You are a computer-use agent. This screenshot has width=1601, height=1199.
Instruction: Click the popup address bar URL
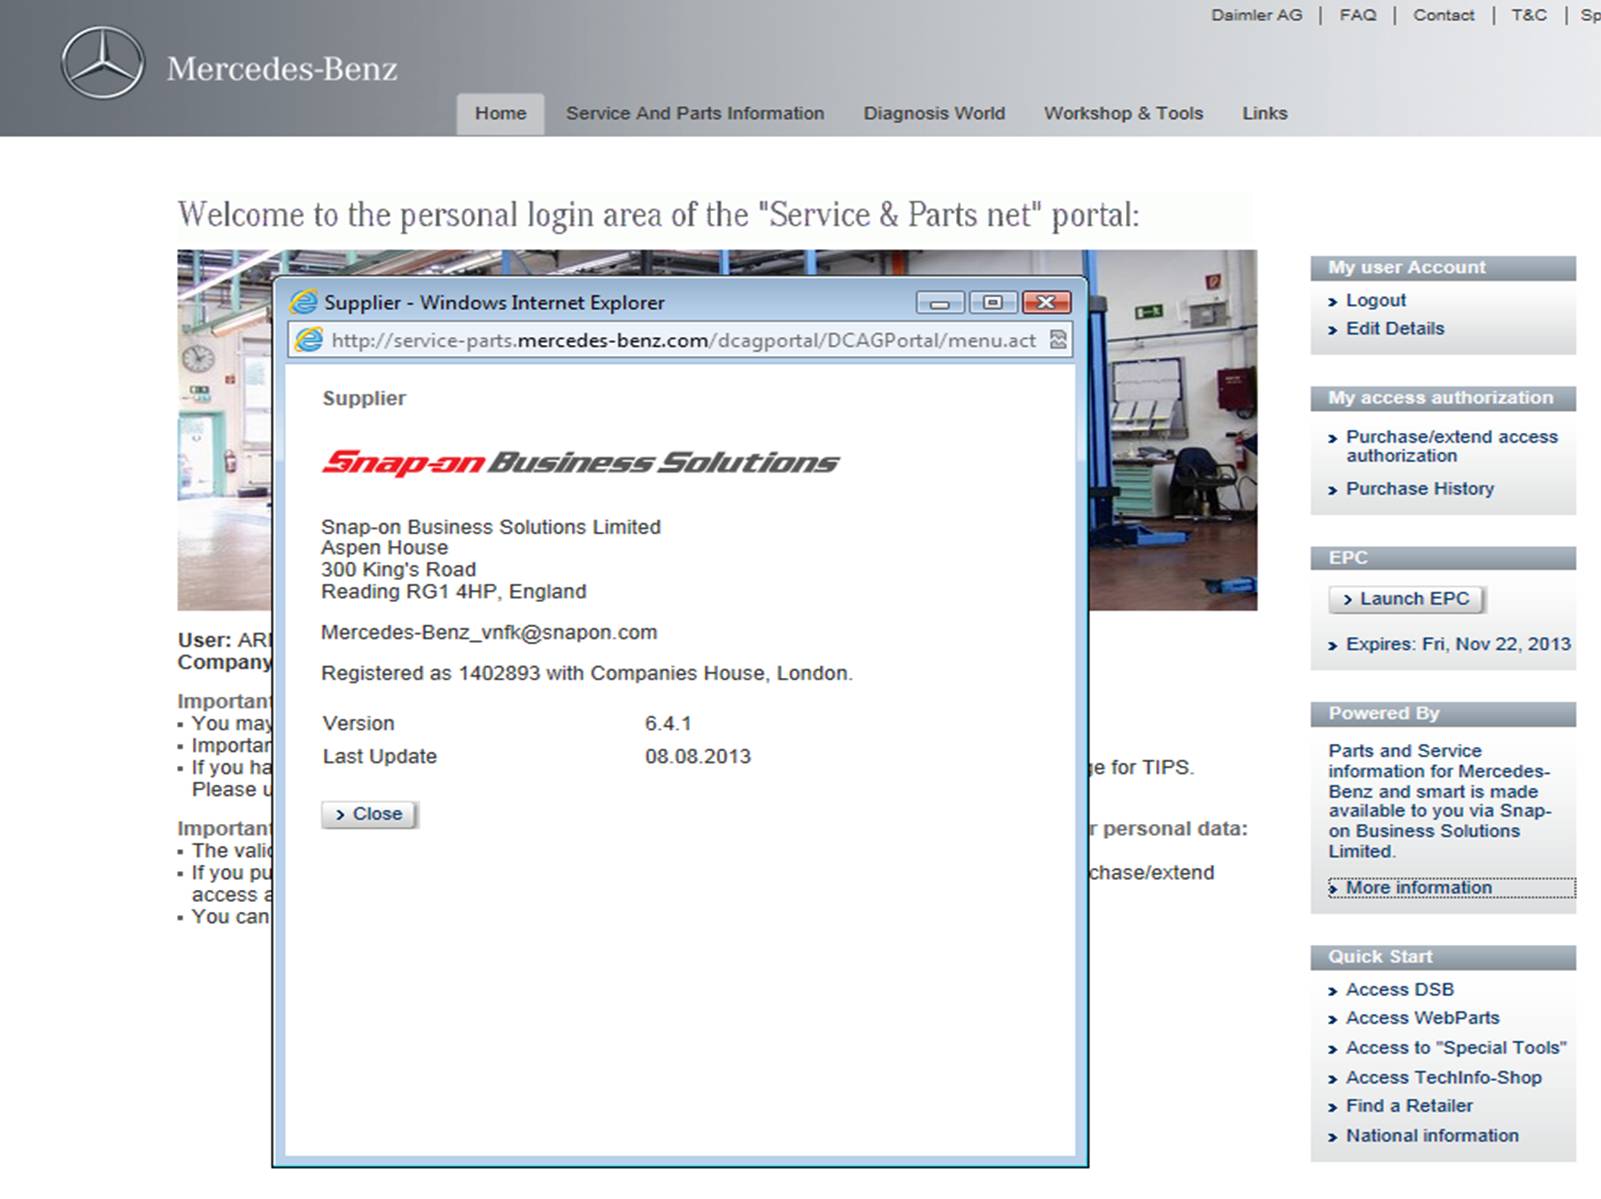(683, 340)
